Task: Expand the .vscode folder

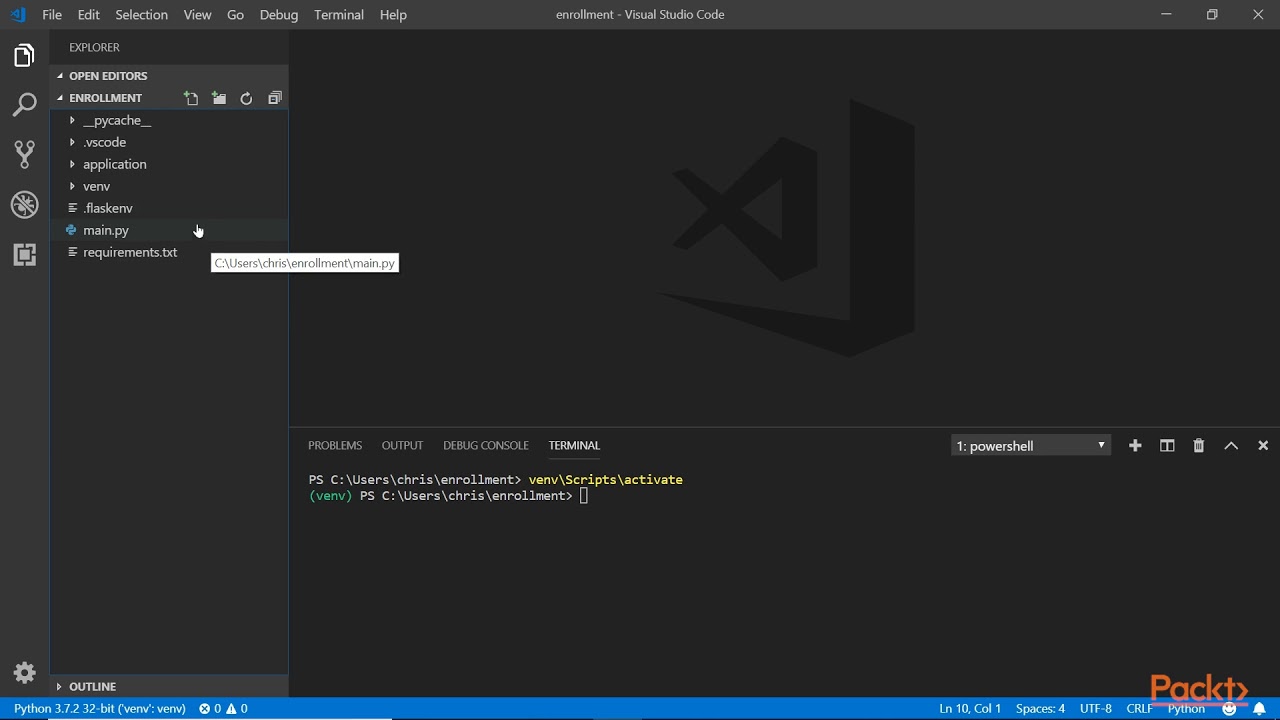Action: (104, 142)
